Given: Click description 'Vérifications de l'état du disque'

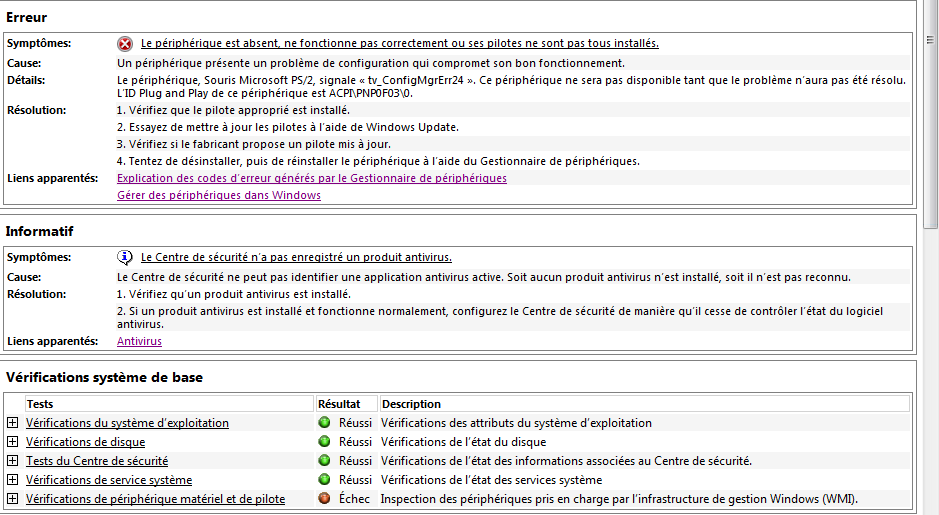Looking at the screenshot, I should [464, 442].
